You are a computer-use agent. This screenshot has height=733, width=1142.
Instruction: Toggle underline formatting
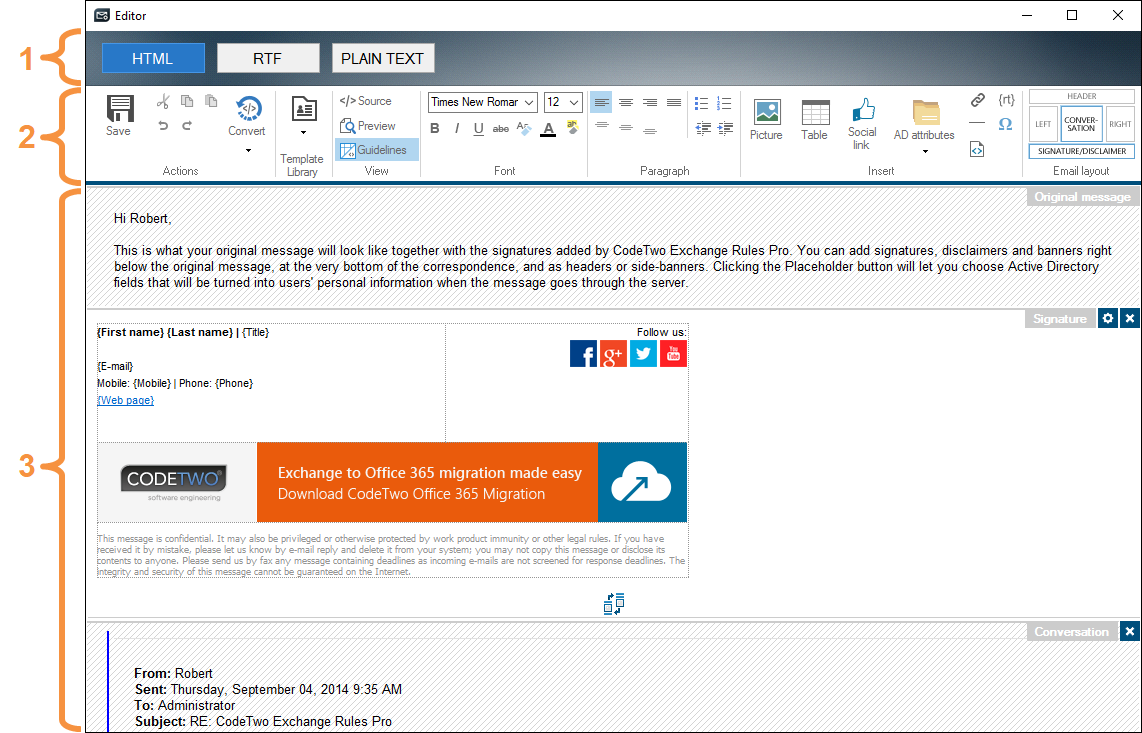pyautogui.click(x=479, y=129)
